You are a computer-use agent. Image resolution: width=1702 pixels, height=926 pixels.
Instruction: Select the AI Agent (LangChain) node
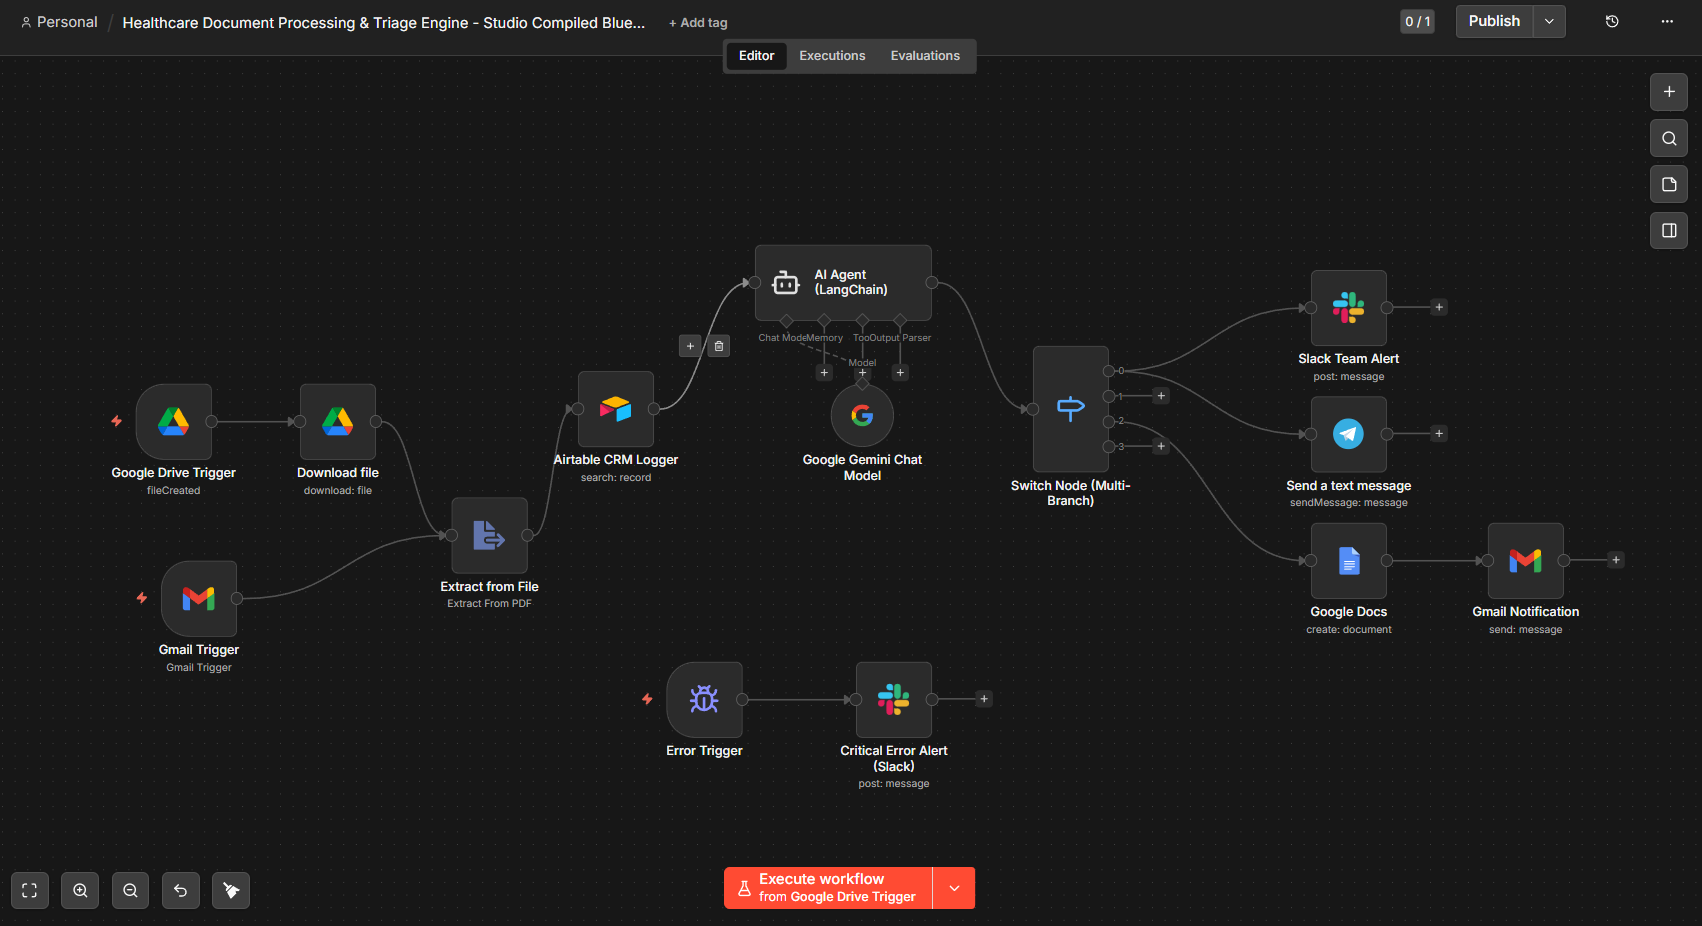pos(843,283)
